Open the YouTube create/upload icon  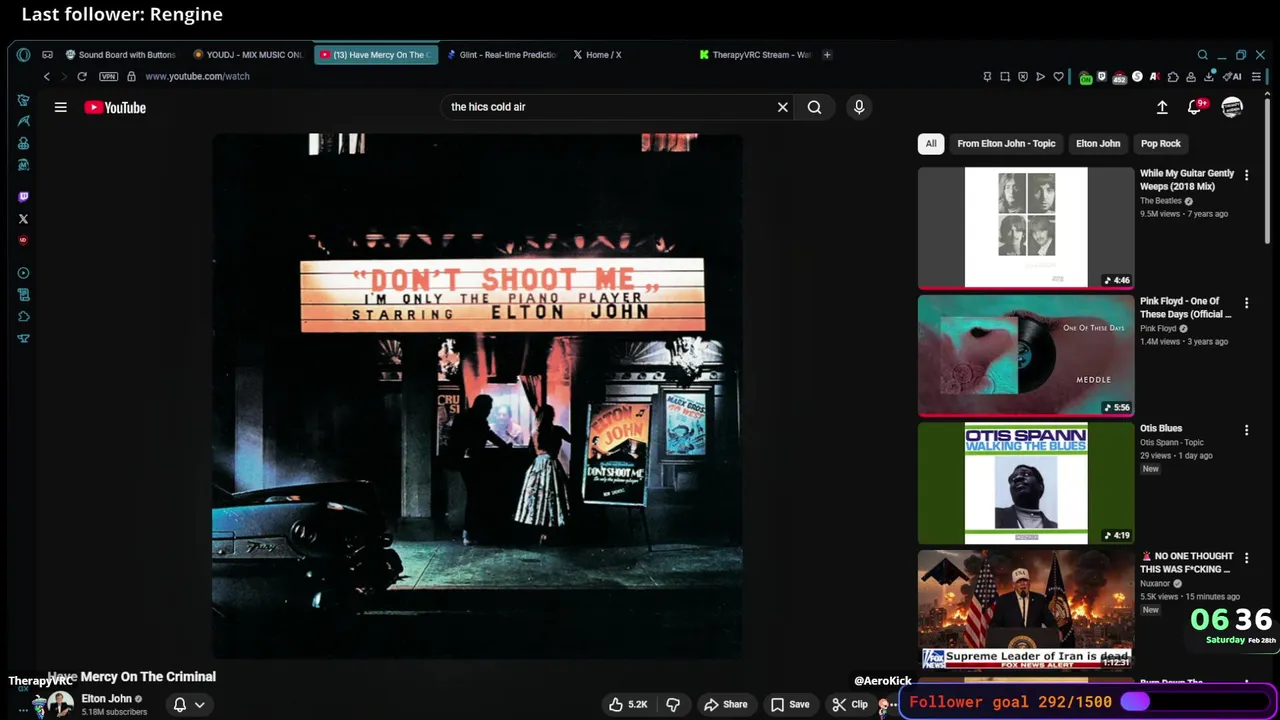1162,107
